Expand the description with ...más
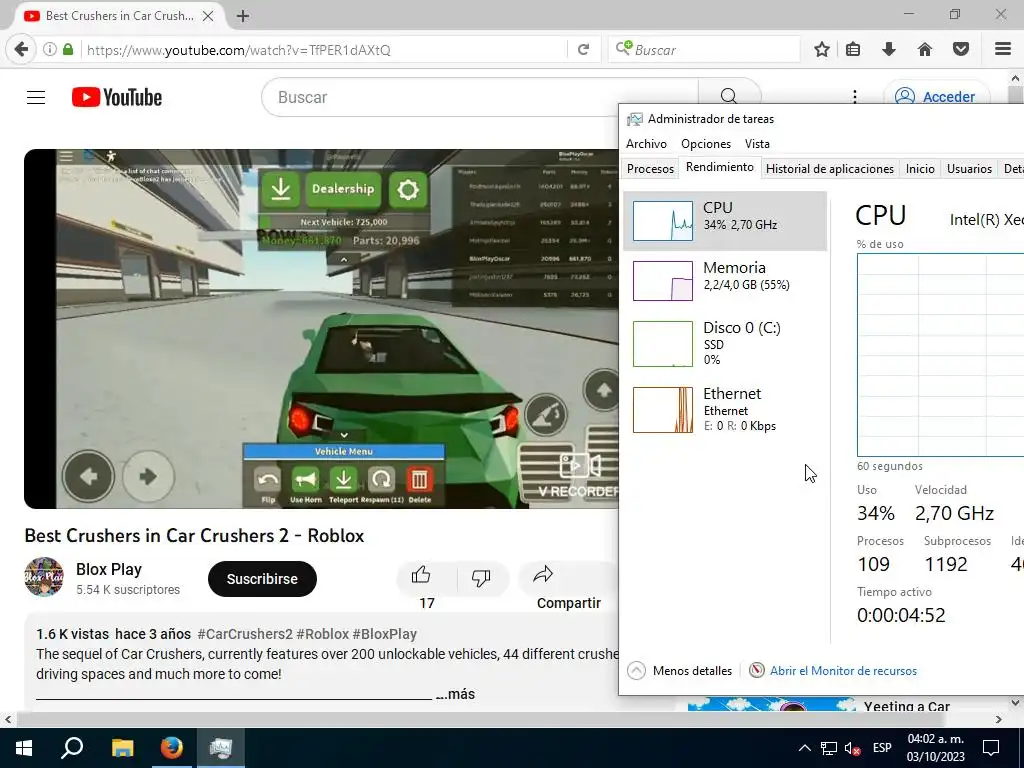Image resolution: width=1024 pixels, height=768 pixels. click(x=455, y=694)
